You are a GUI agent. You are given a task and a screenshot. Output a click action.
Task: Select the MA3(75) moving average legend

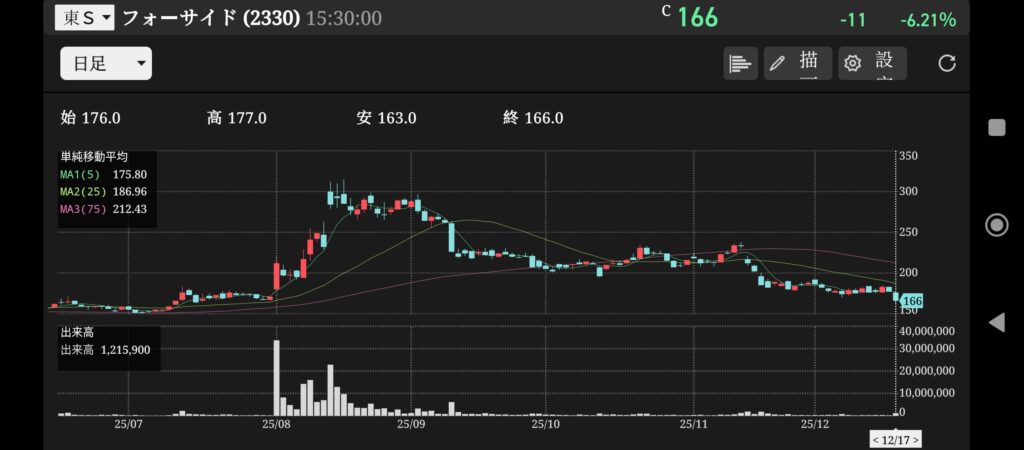[104, 208]
